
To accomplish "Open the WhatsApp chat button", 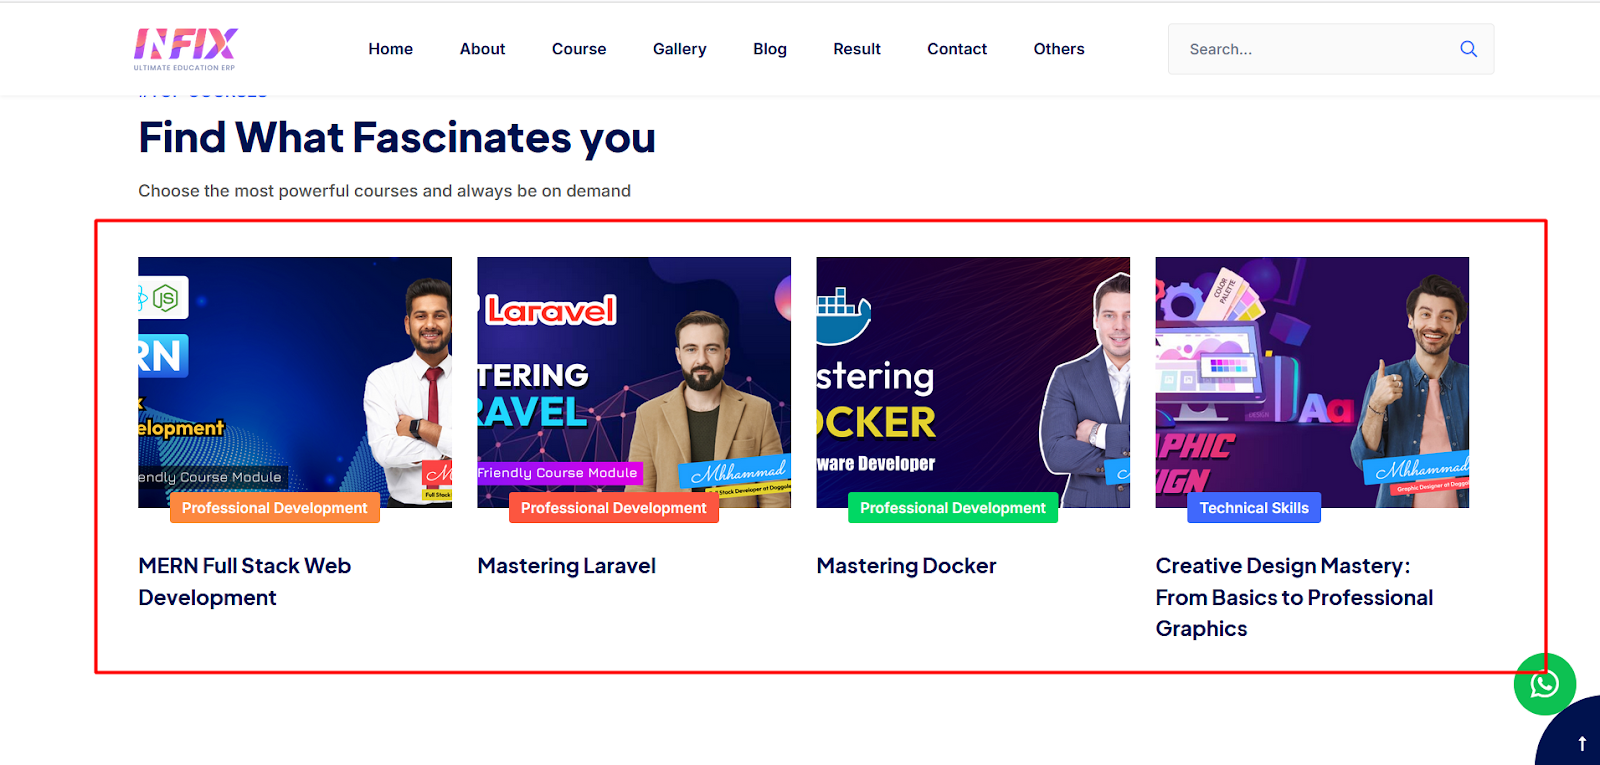I will 1544,684.
